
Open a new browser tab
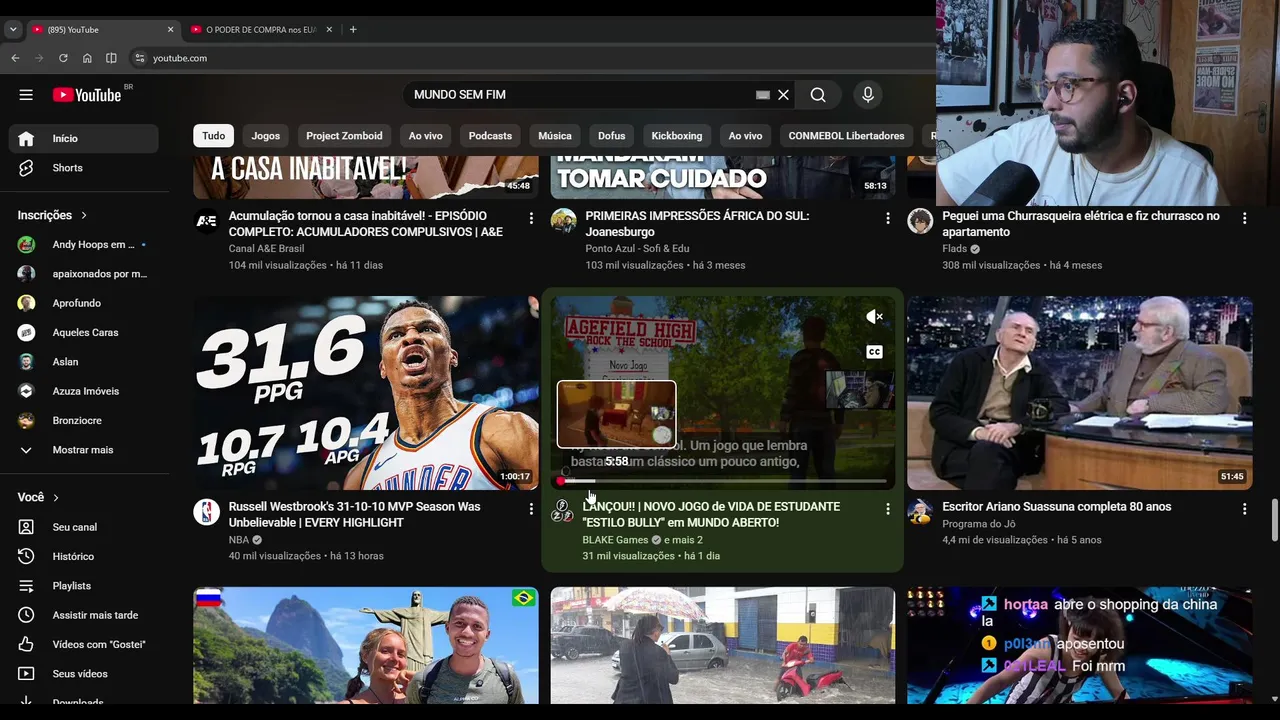tap(353, 30)
